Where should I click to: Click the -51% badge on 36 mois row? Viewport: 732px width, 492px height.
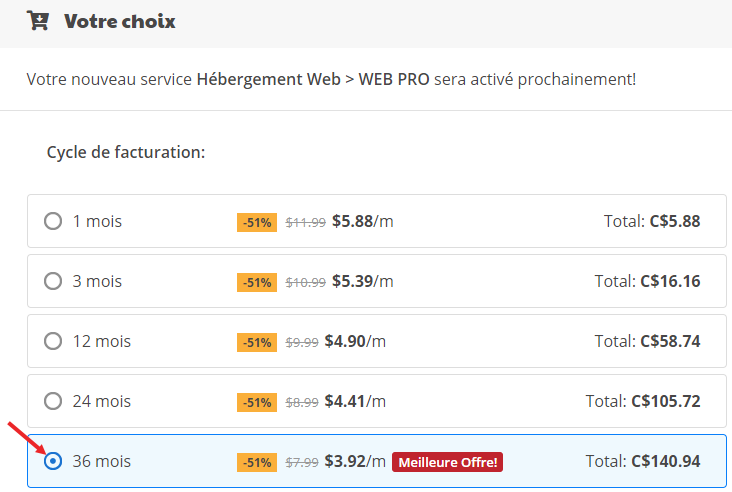256,462
